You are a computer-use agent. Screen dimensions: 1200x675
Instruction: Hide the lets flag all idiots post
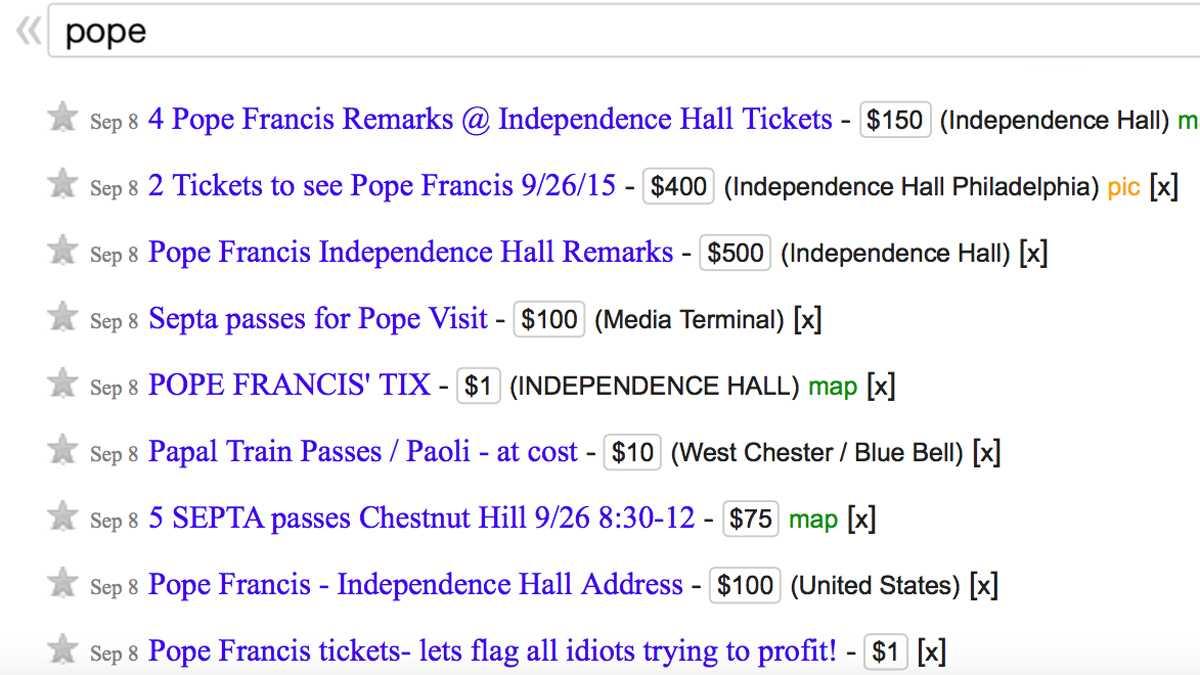coord(931,652)
